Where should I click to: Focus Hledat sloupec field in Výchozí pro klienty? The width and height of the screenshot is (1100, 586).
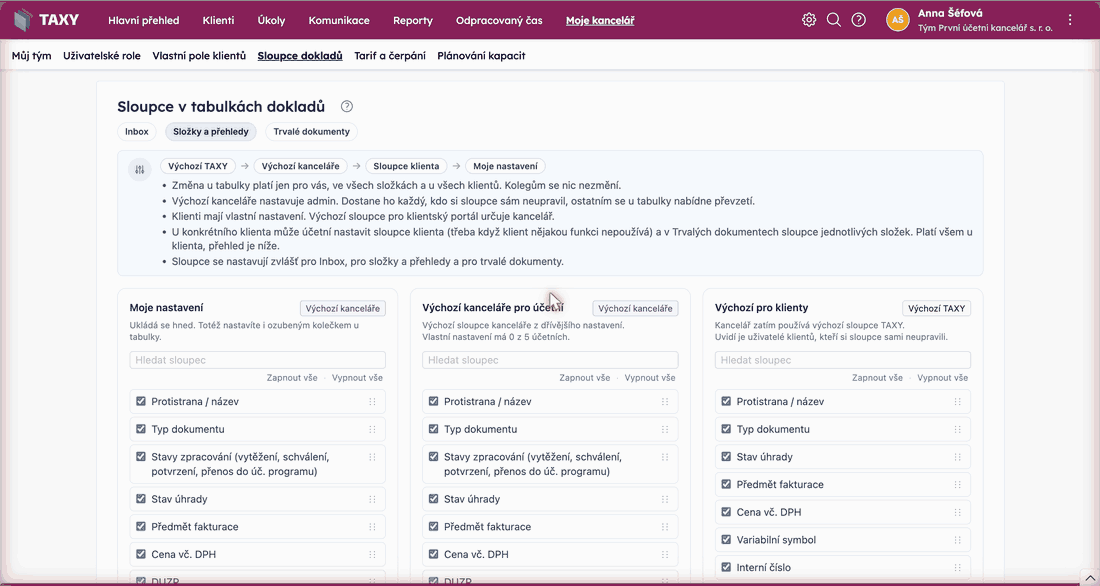click(x=843, y=360)
